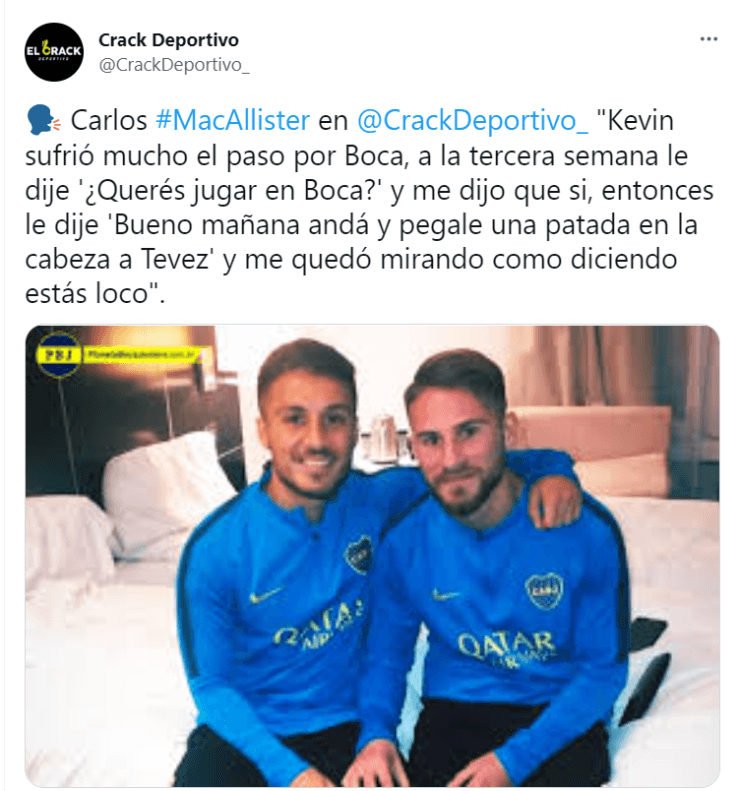Viewport: 740px width, 791px height.
Task: Click the PBJ watermark logo on the photo
Action: [59, 355]
